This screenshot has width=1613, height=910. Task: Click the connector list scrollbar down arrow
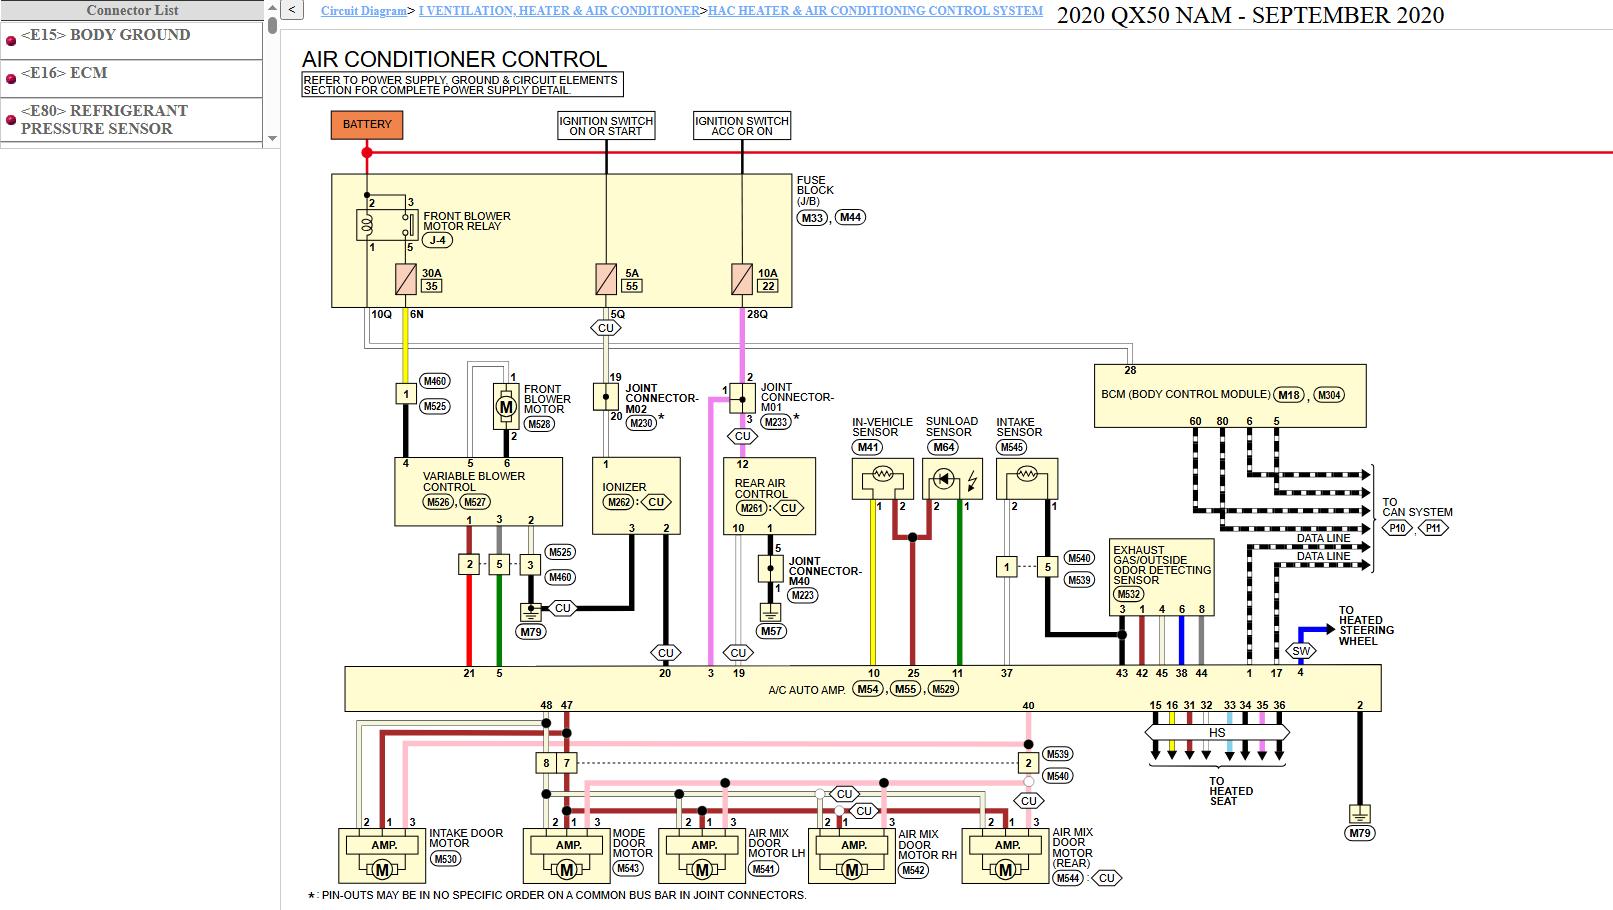[x=272, y=139]
